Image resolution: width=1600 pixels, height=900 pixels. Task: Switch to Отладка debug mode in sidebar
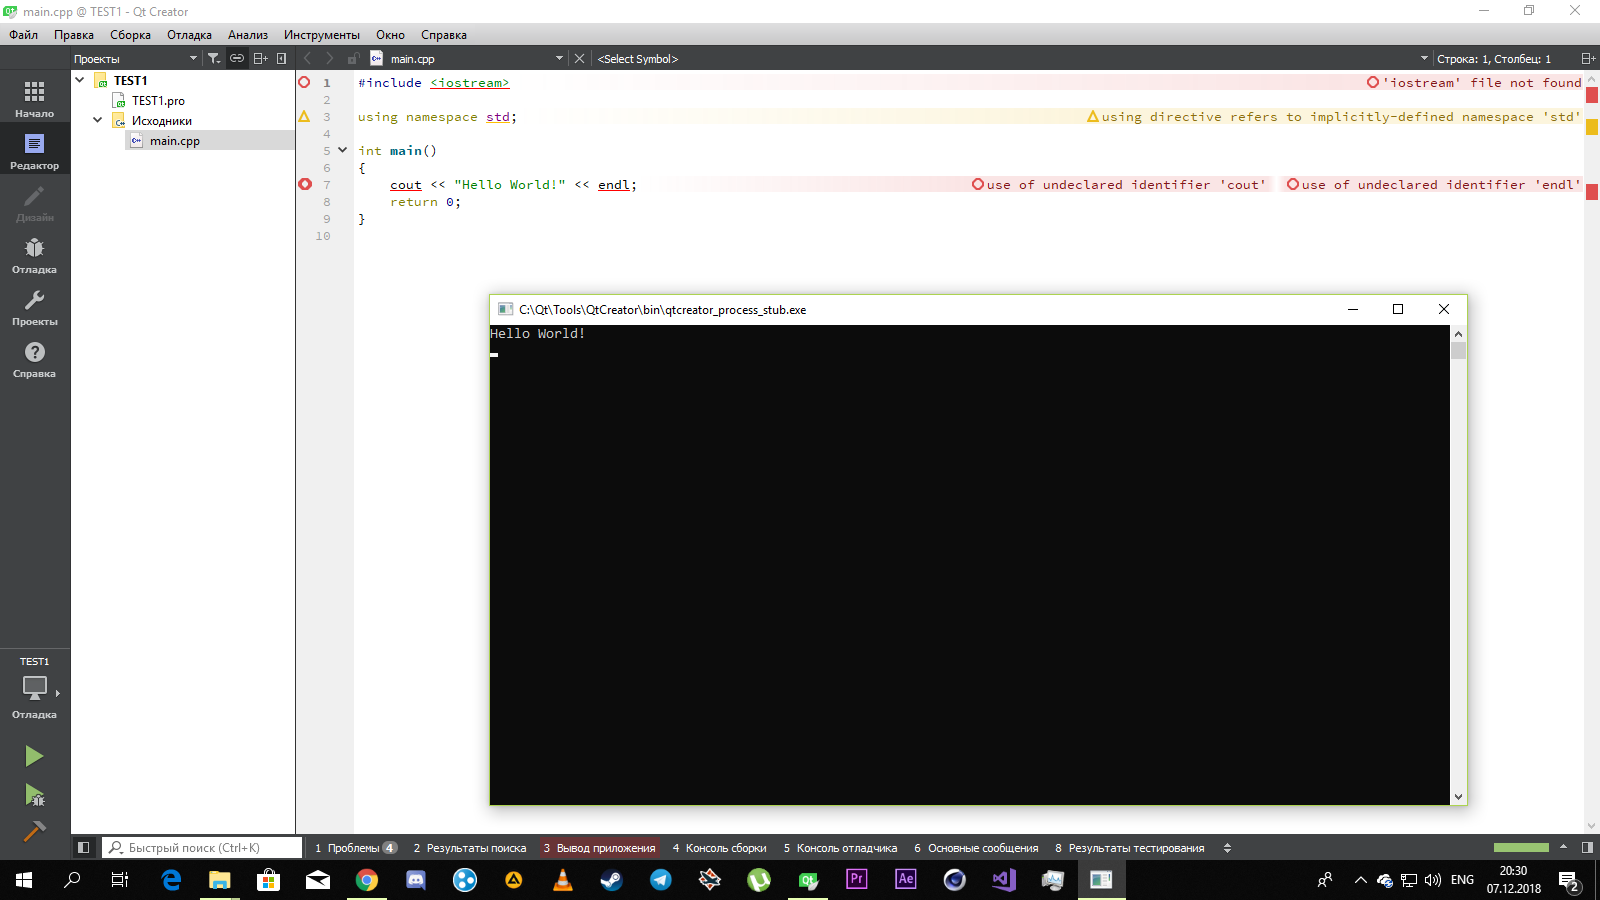point(34,254)
